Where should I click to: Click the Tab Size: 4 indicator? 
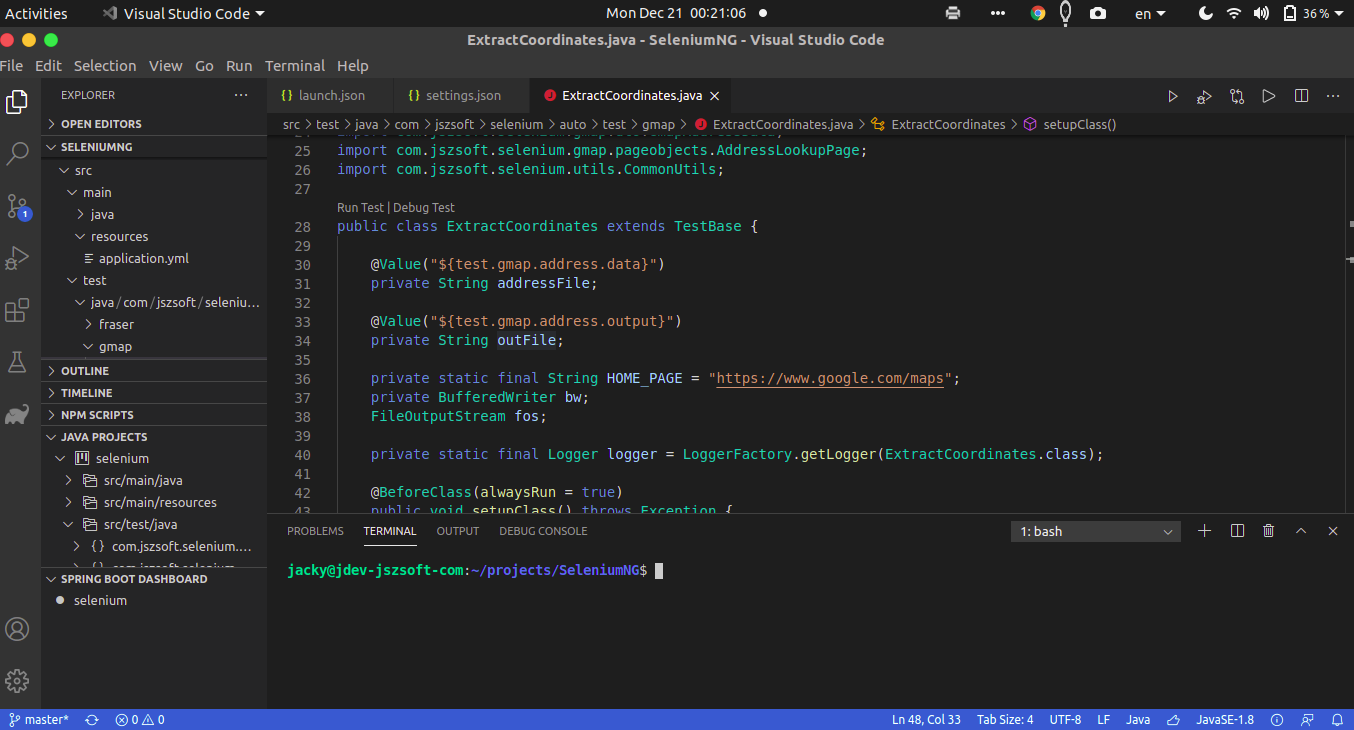(1005, 719)
